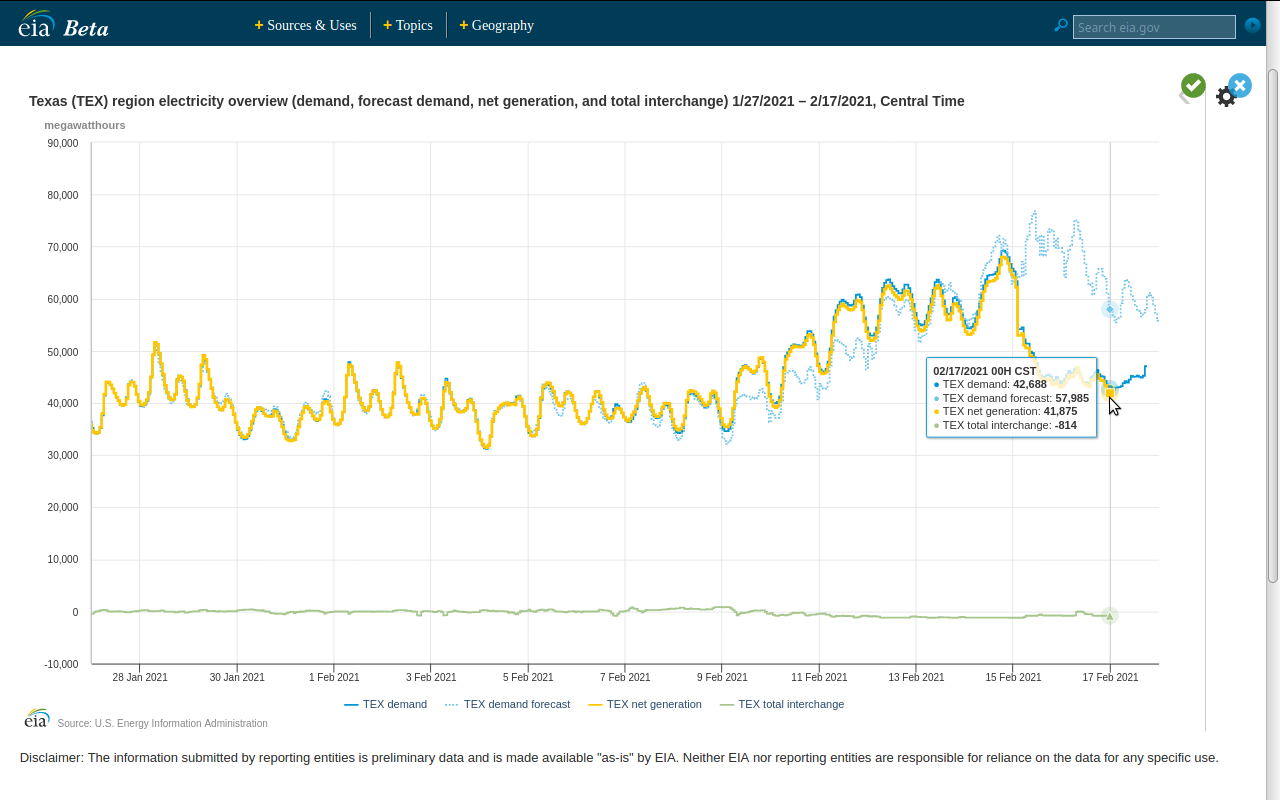Click the "50,000" y-axis label

63,351
